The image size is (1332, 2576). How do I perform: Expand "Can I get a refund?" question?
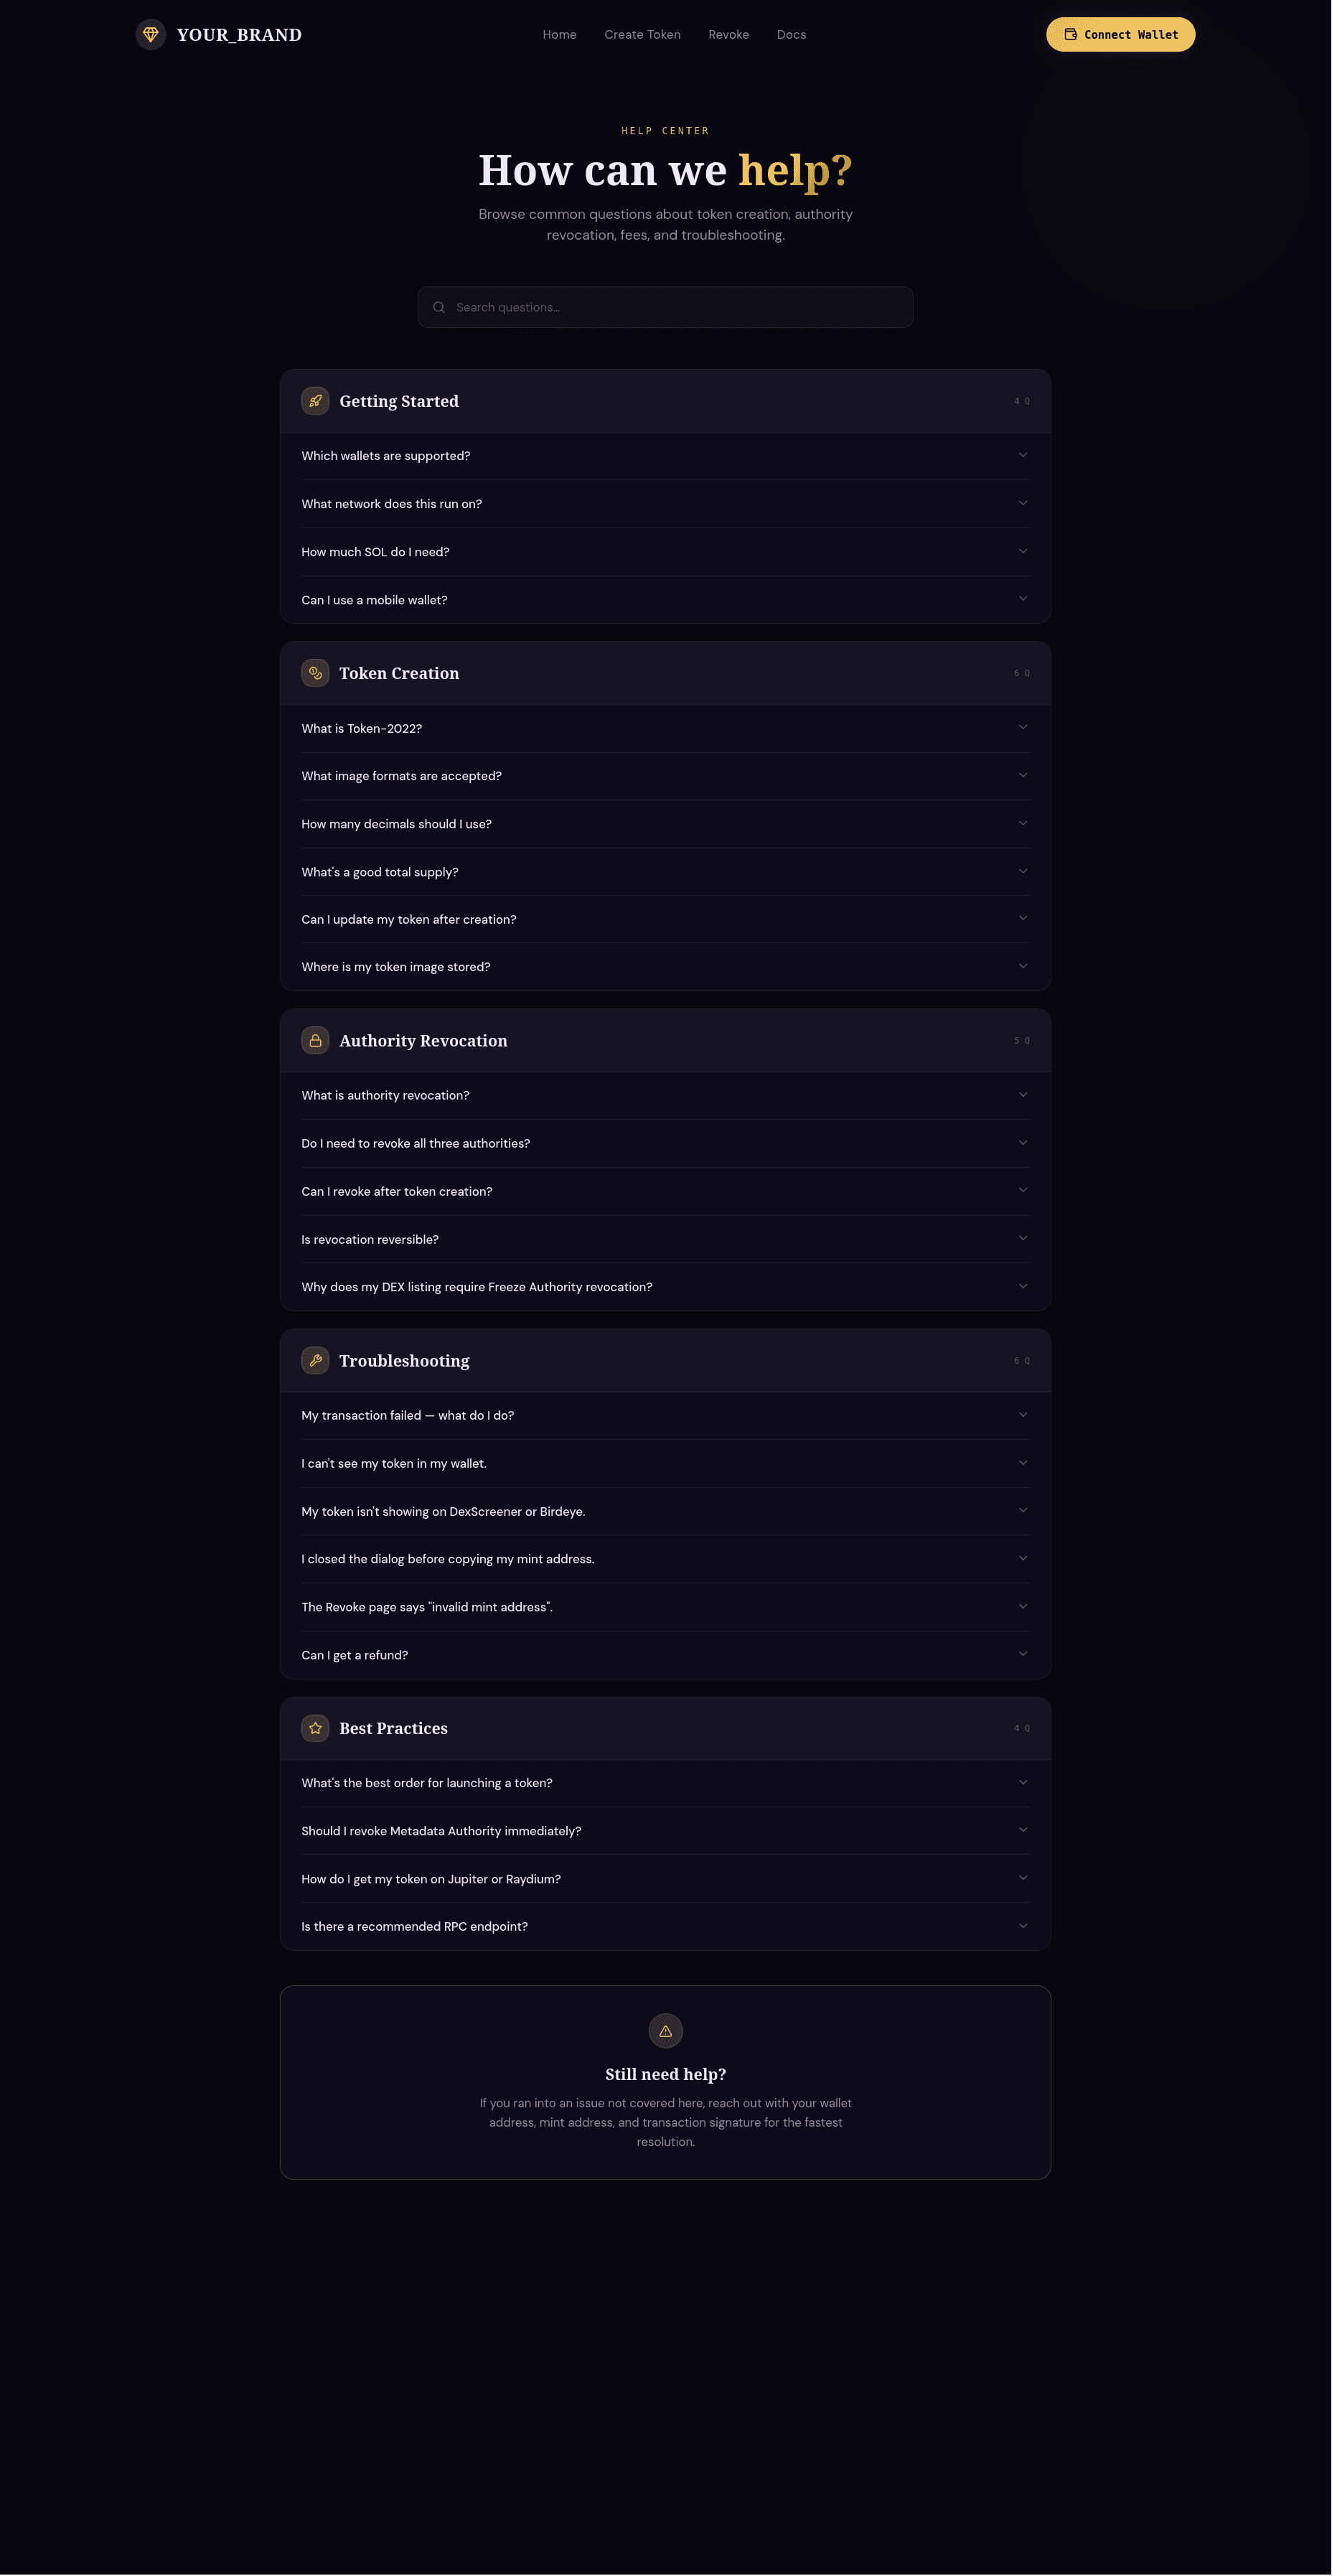click(x=665, y=1655)
